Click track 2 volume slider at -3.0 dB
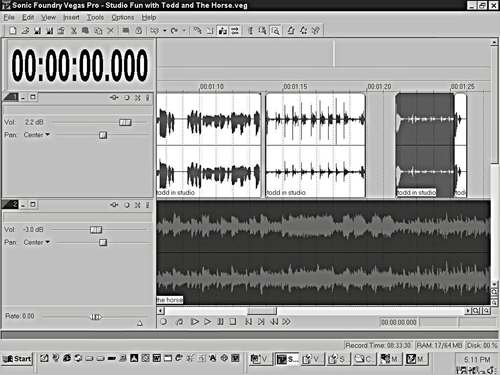The height and width of the screenshot is (375, 500). pyautogui.click(x=96, y=230)
